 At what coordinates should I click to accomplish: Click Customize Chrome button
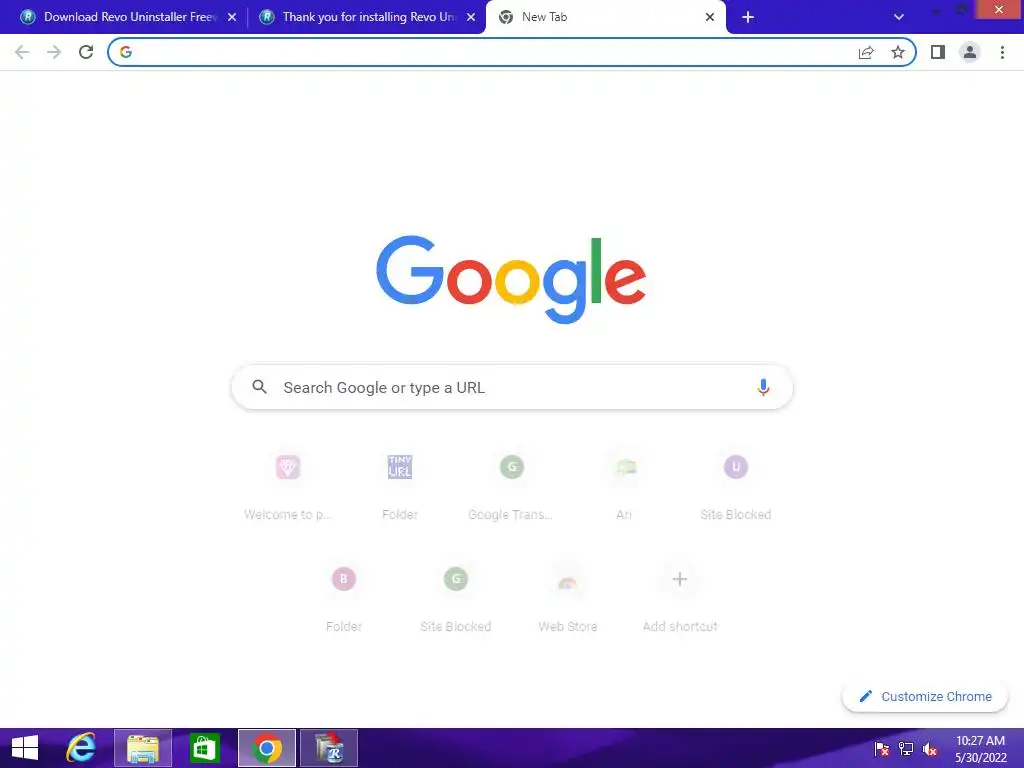[x=925, y=697]
